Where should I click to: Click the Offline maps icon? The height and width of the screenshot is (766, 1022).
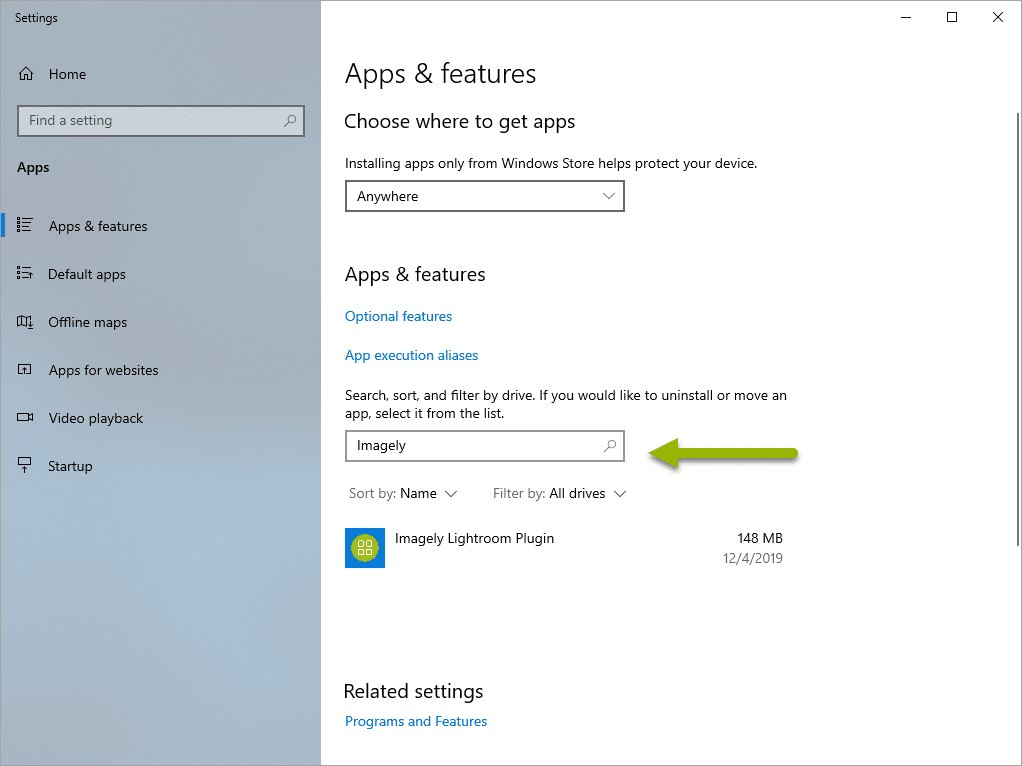25,321
